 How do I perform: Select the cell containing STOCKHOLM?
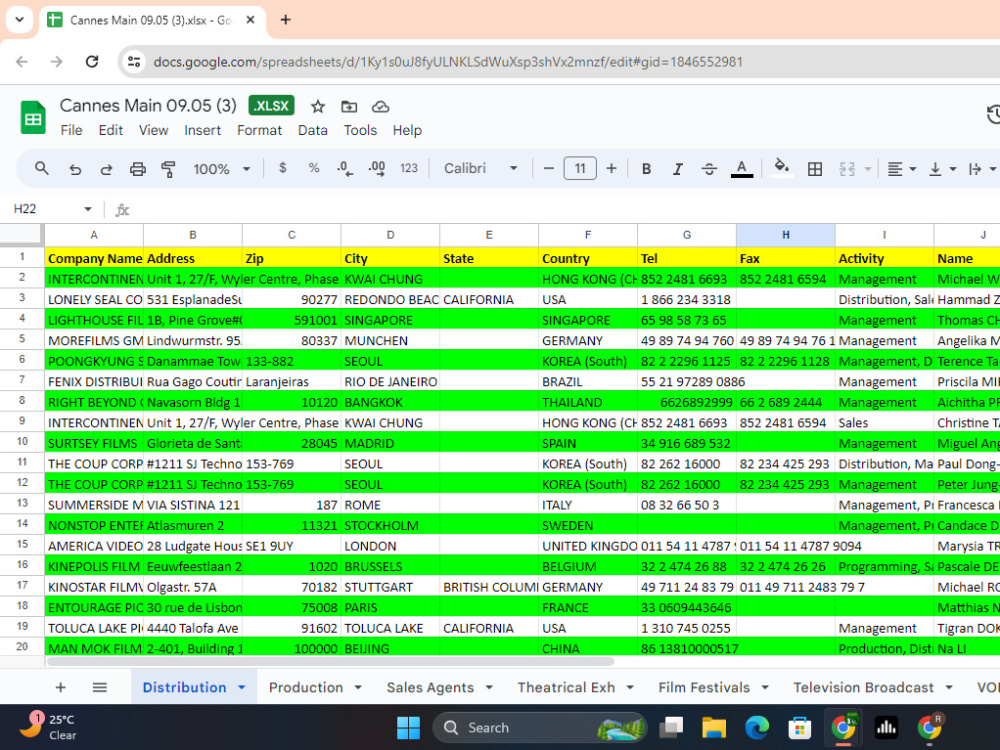click(x=390, y=526)
